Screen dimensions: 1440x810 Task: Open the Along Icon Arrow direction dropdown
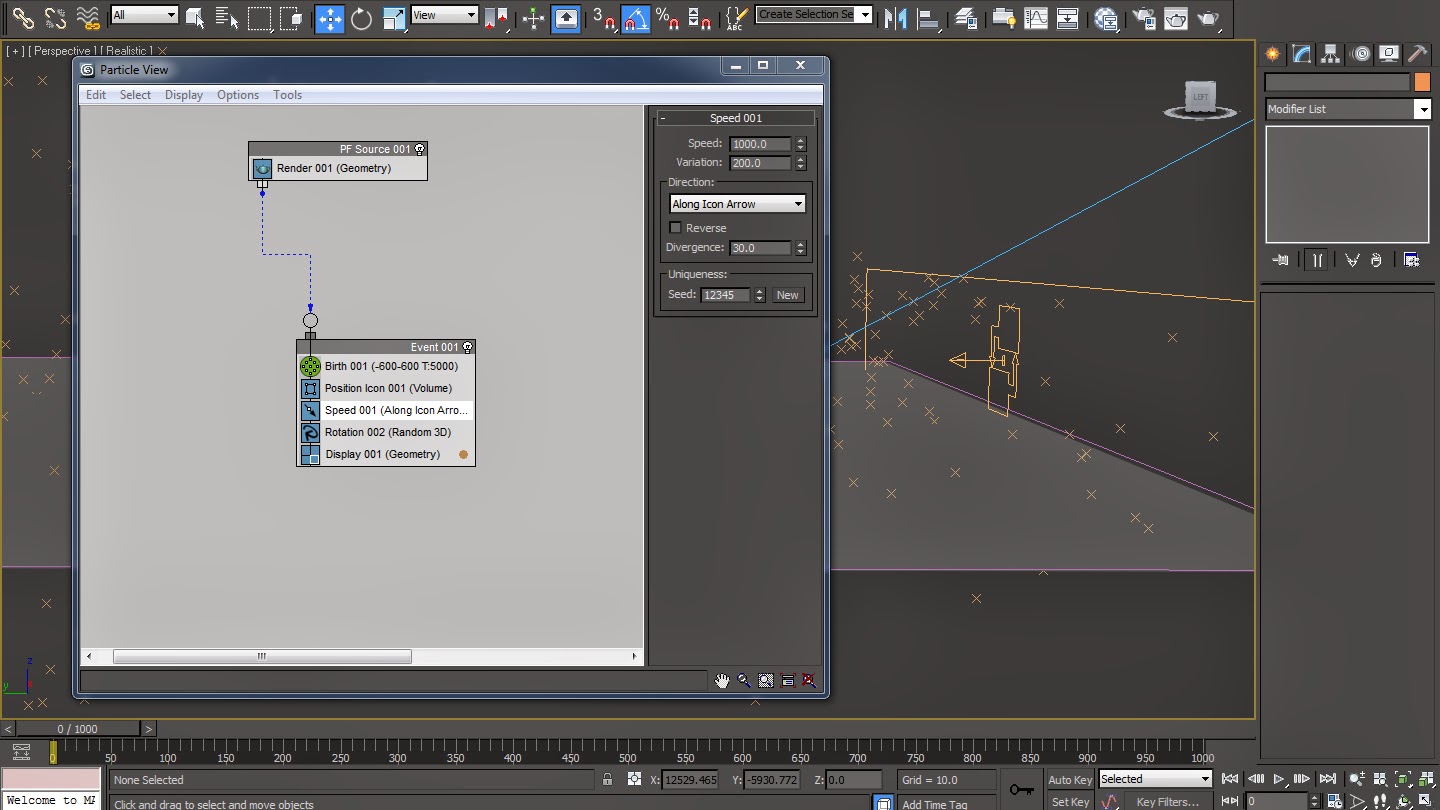click(737, 204)
